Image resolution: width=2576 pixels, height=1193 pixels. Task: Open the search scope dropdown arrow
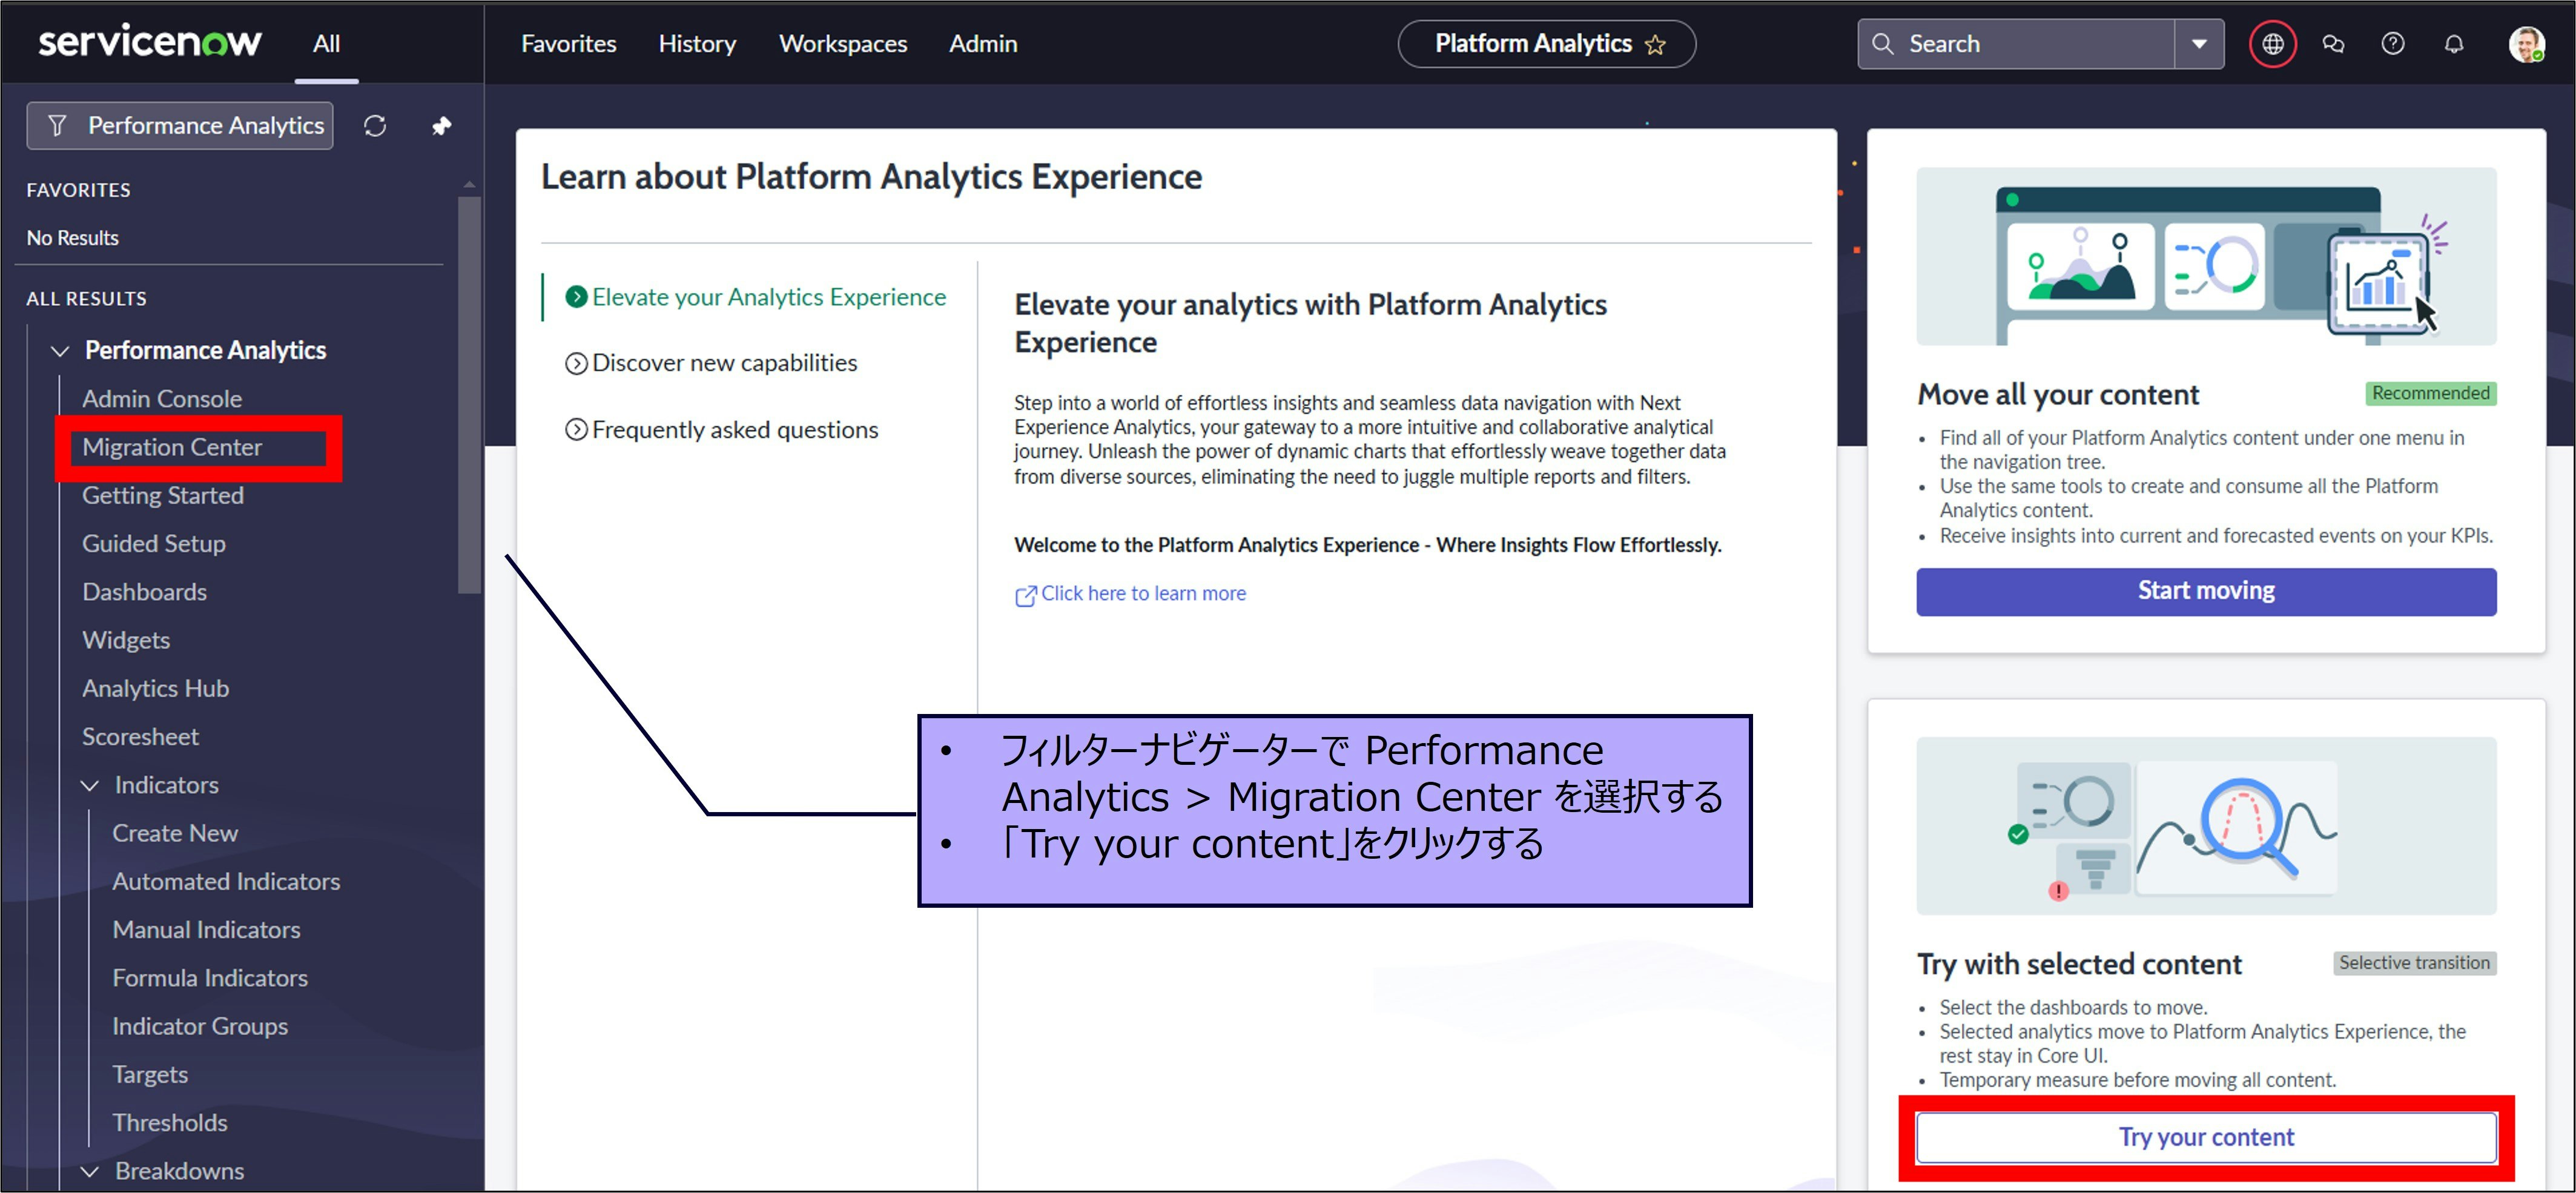(2198, 44)
